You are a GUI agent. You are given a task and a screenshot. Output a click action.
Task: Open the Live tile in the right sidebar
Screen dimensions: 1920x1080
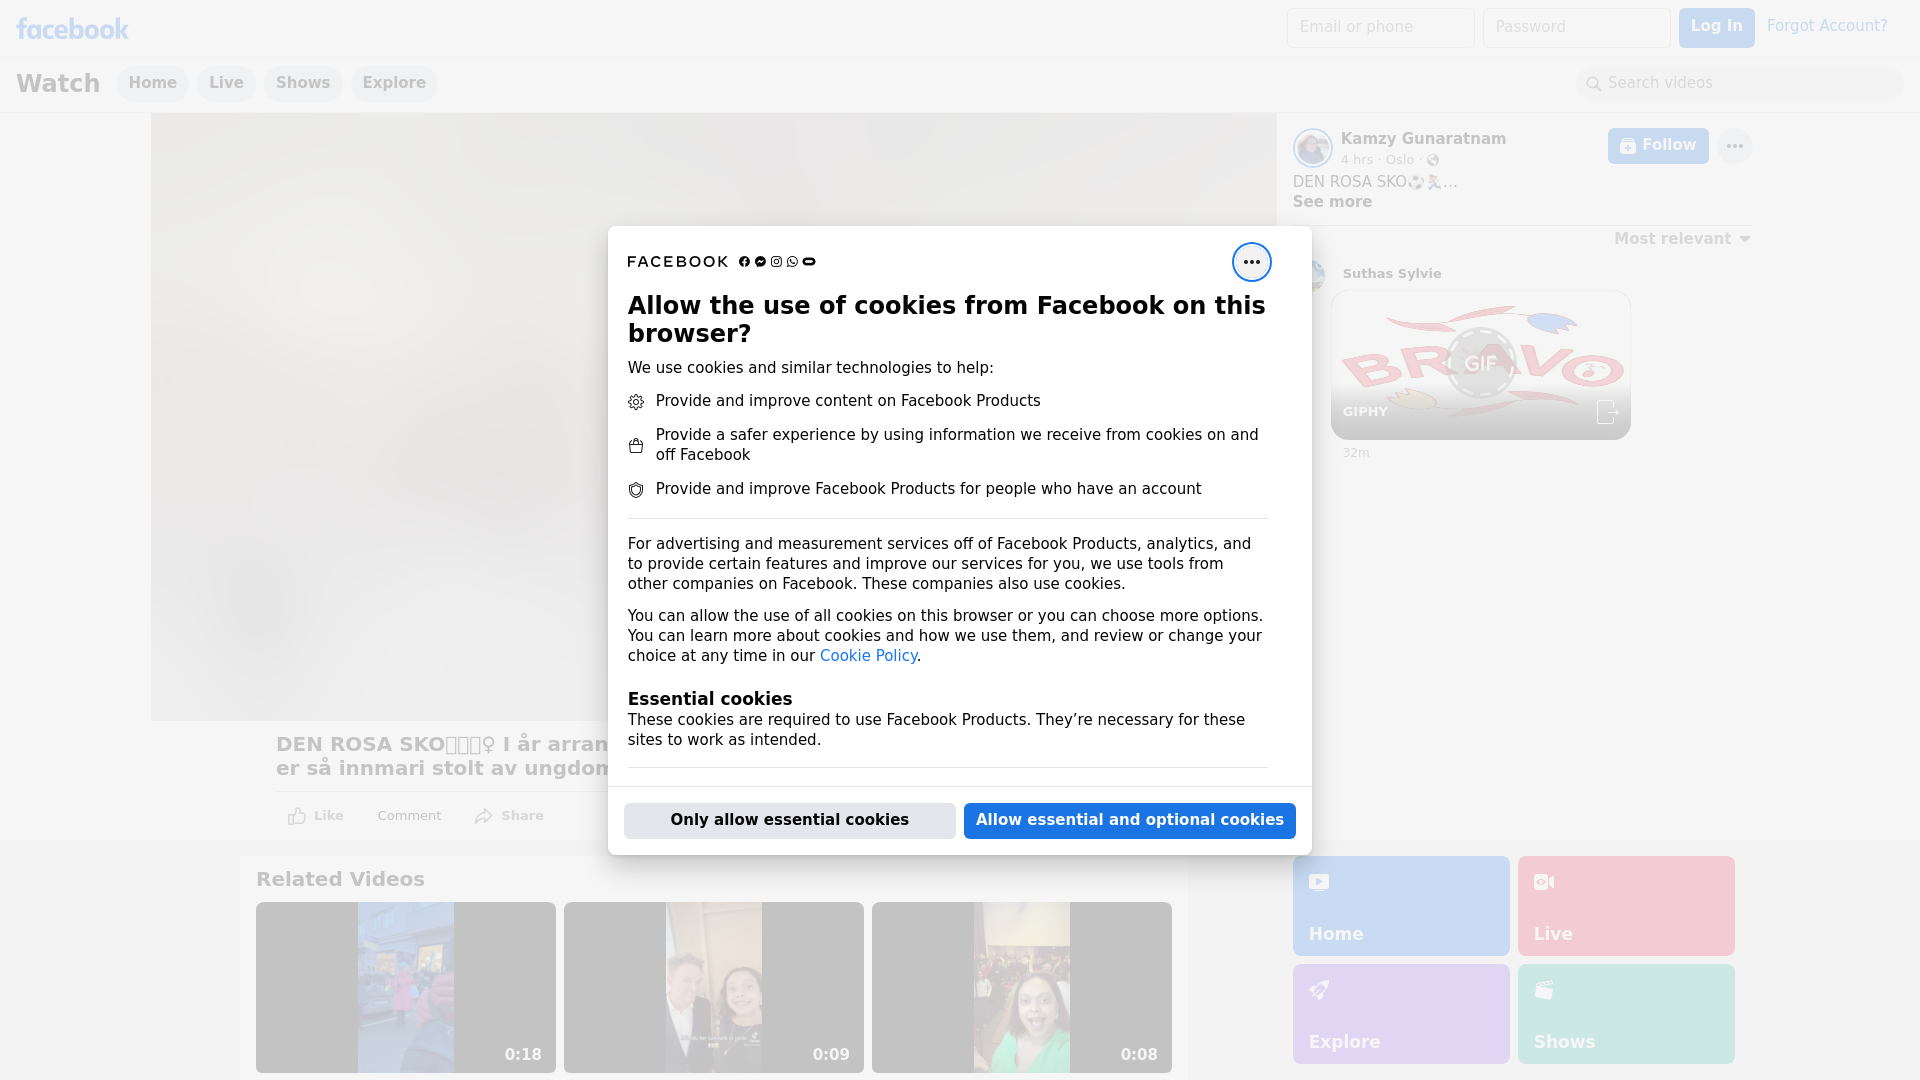1625,906
